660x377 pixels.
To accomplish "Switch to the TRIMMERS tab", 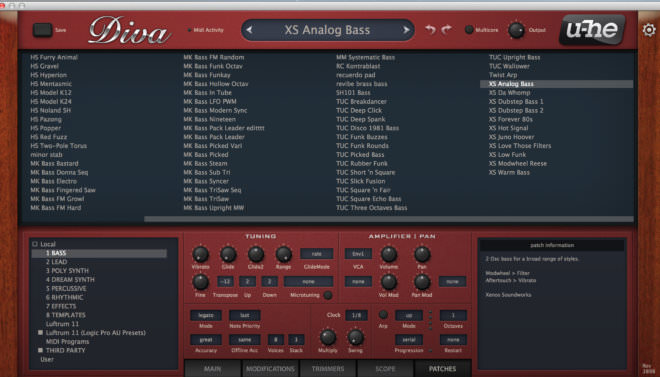I will coord(327,369).
